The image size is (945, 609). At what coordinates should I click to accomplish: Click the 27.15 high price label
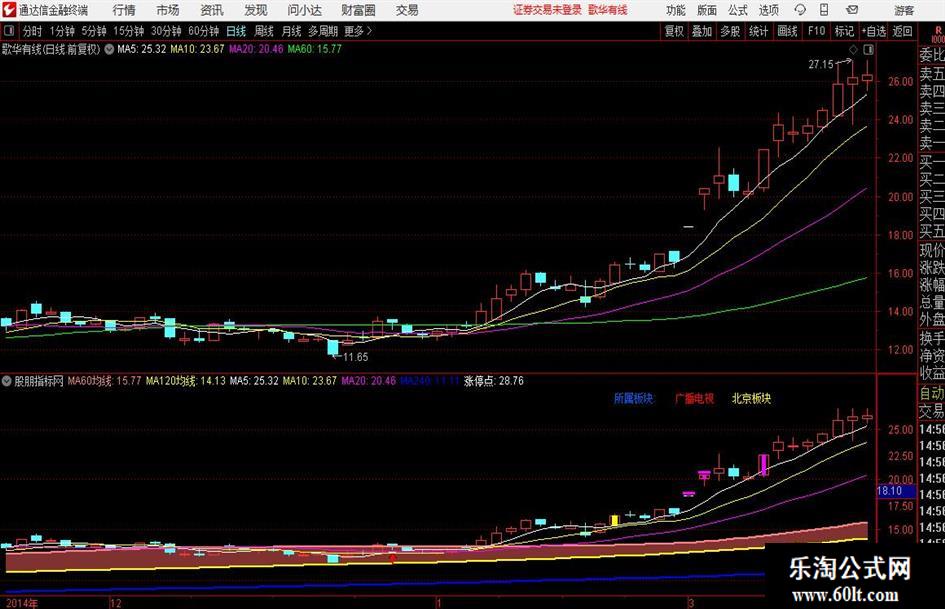coord(821,64)
